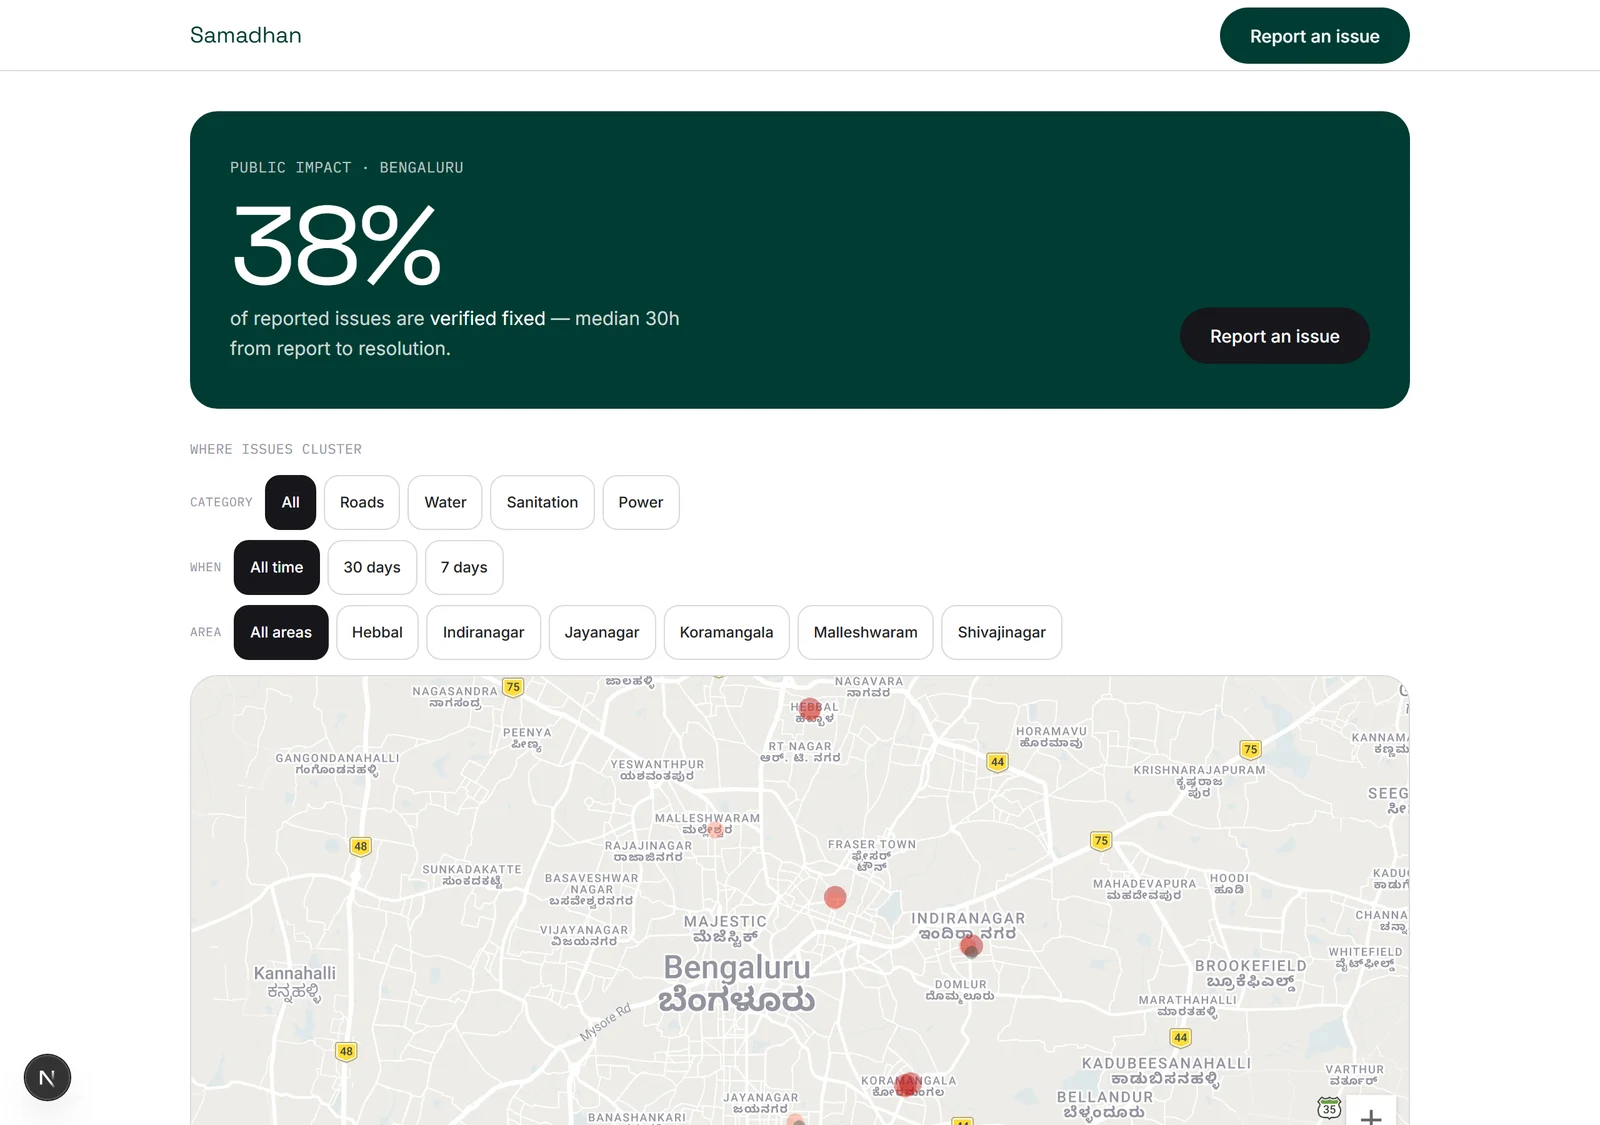Select the All areas filter
Viewport: 1600px width, 1125px height.
(281, 632)
